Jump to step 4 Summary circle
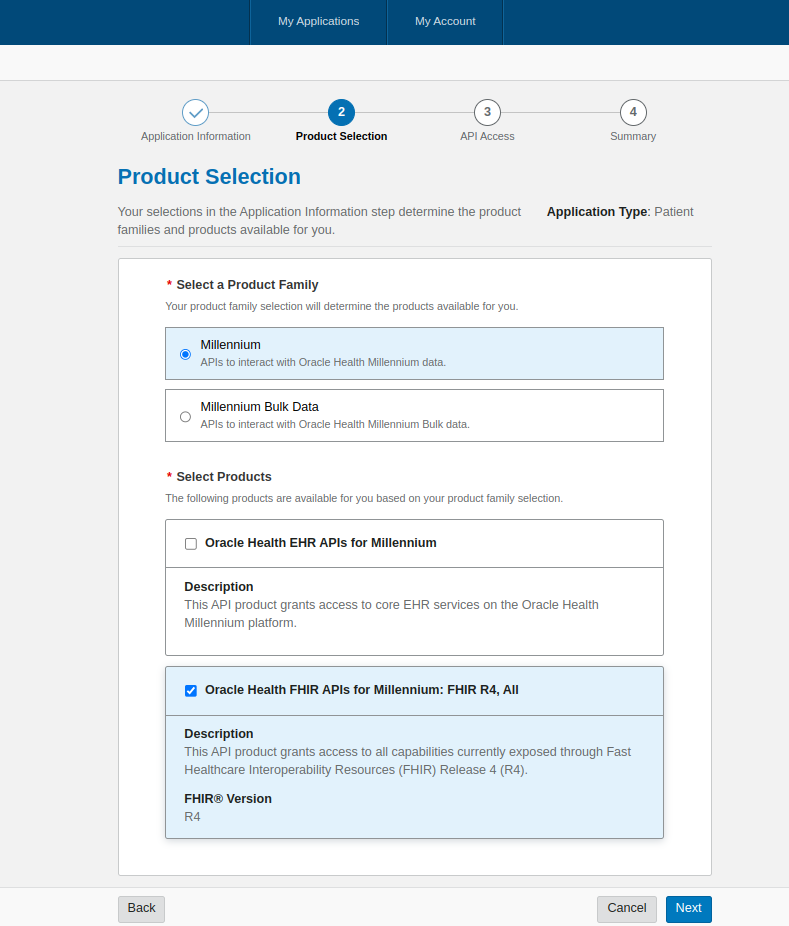Viewport: 789px width, 926px height. coord(633,112)
